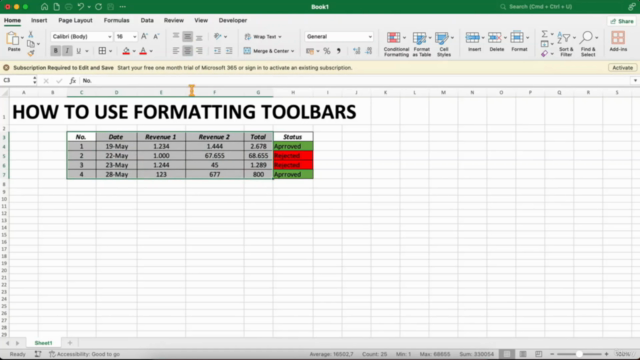Switch to Normal view in status bar
Image resolution: width=640 pixels, height=360 pixels.
point(507,354)
